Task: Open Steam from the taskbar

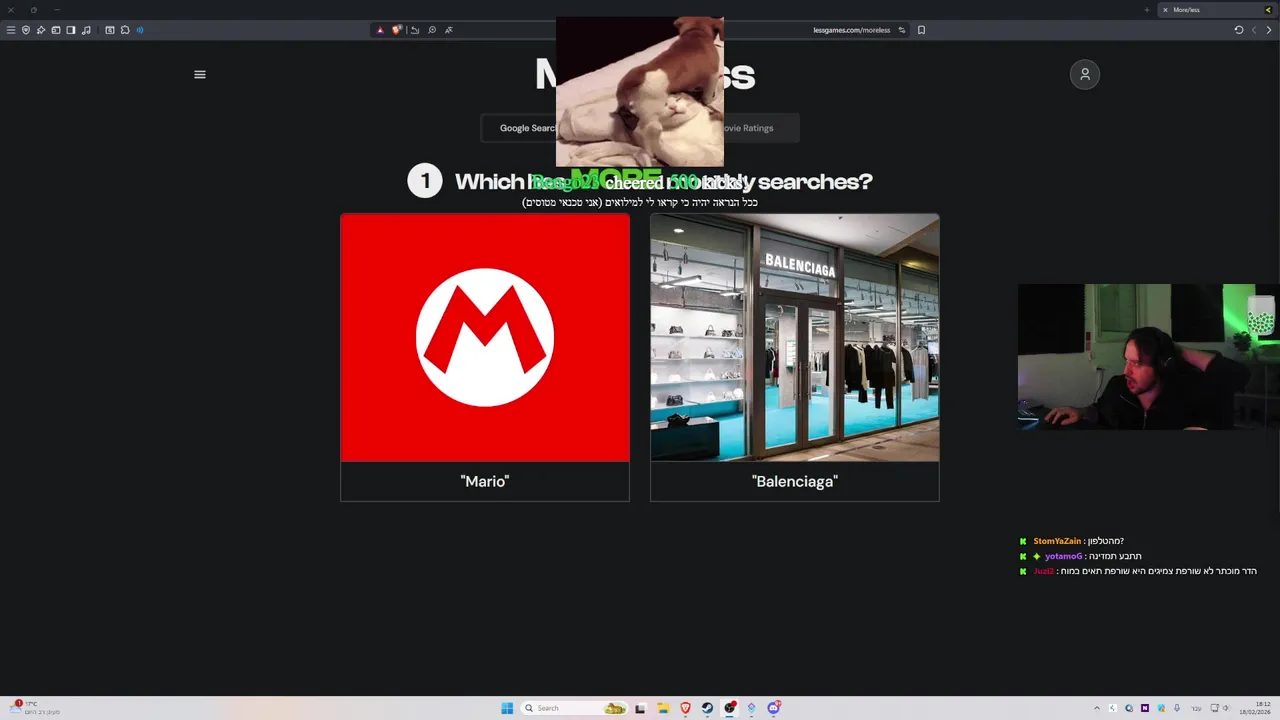Action: (707, 708)
